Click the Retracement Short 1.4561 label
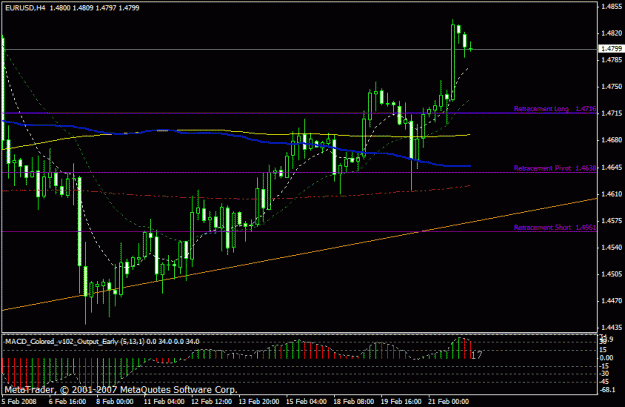 coord(555,227)
